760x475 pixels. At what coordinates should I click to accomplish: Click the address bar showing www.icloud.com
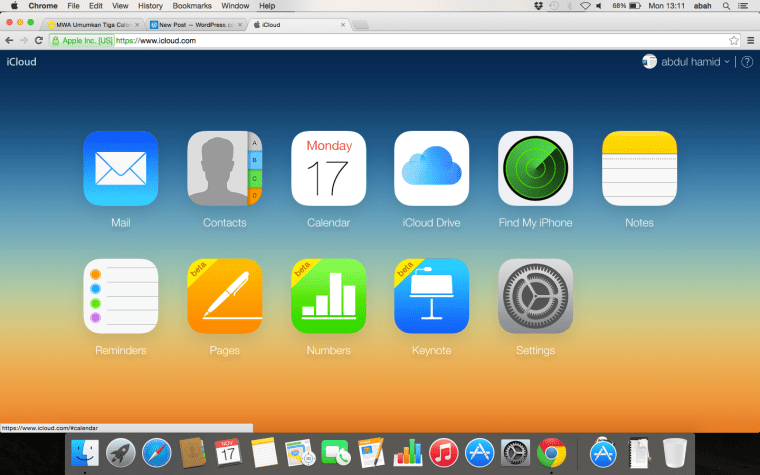coord(395,41)
